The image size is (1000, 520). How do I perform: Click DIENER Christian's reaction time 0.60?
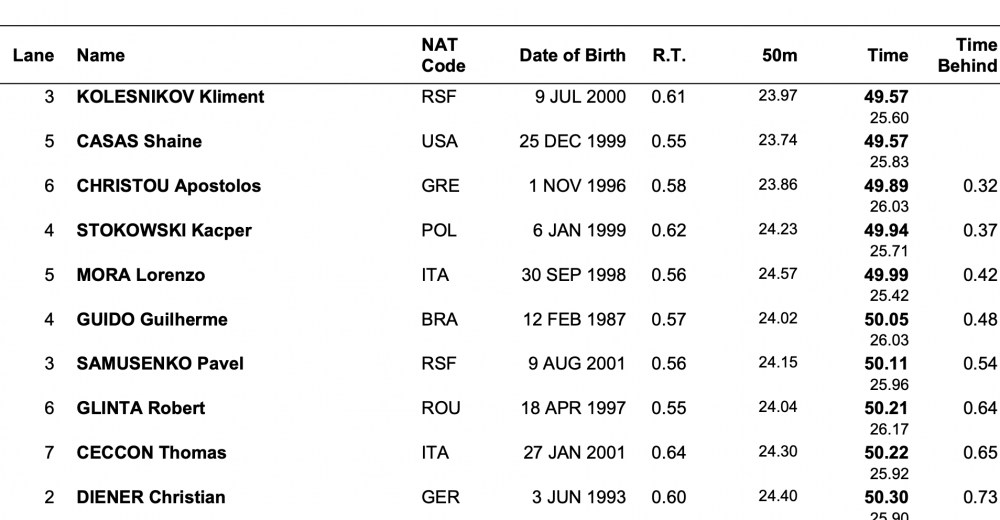point(669,497)
